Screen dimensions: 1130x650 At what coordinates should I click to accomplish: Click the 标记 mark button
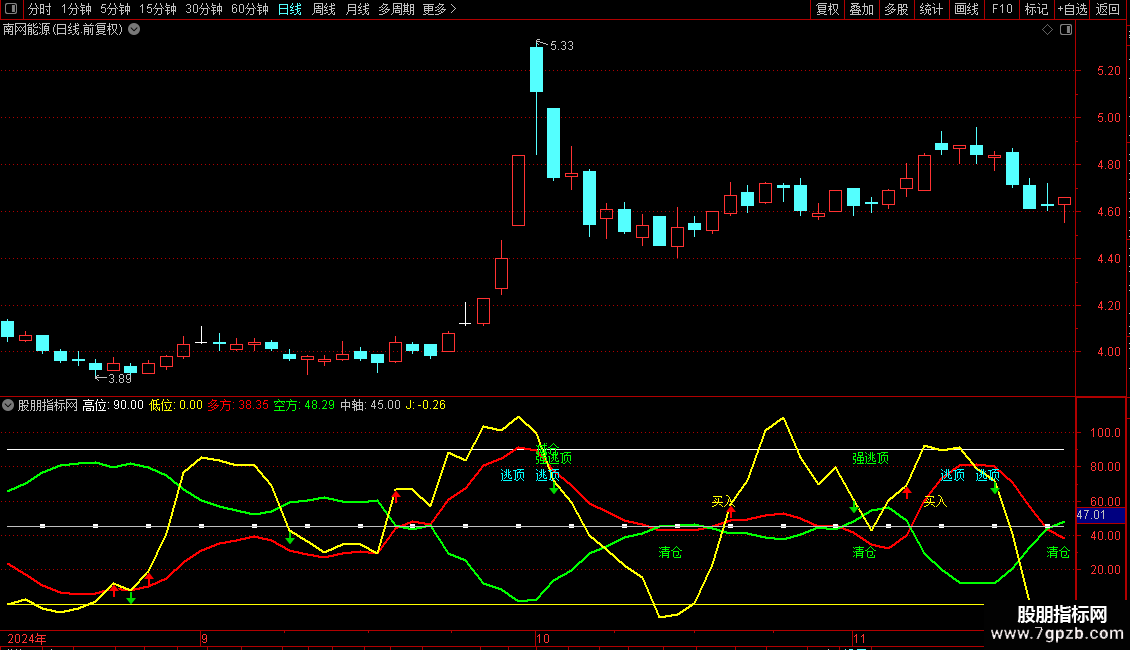(x=1036, y=9)
